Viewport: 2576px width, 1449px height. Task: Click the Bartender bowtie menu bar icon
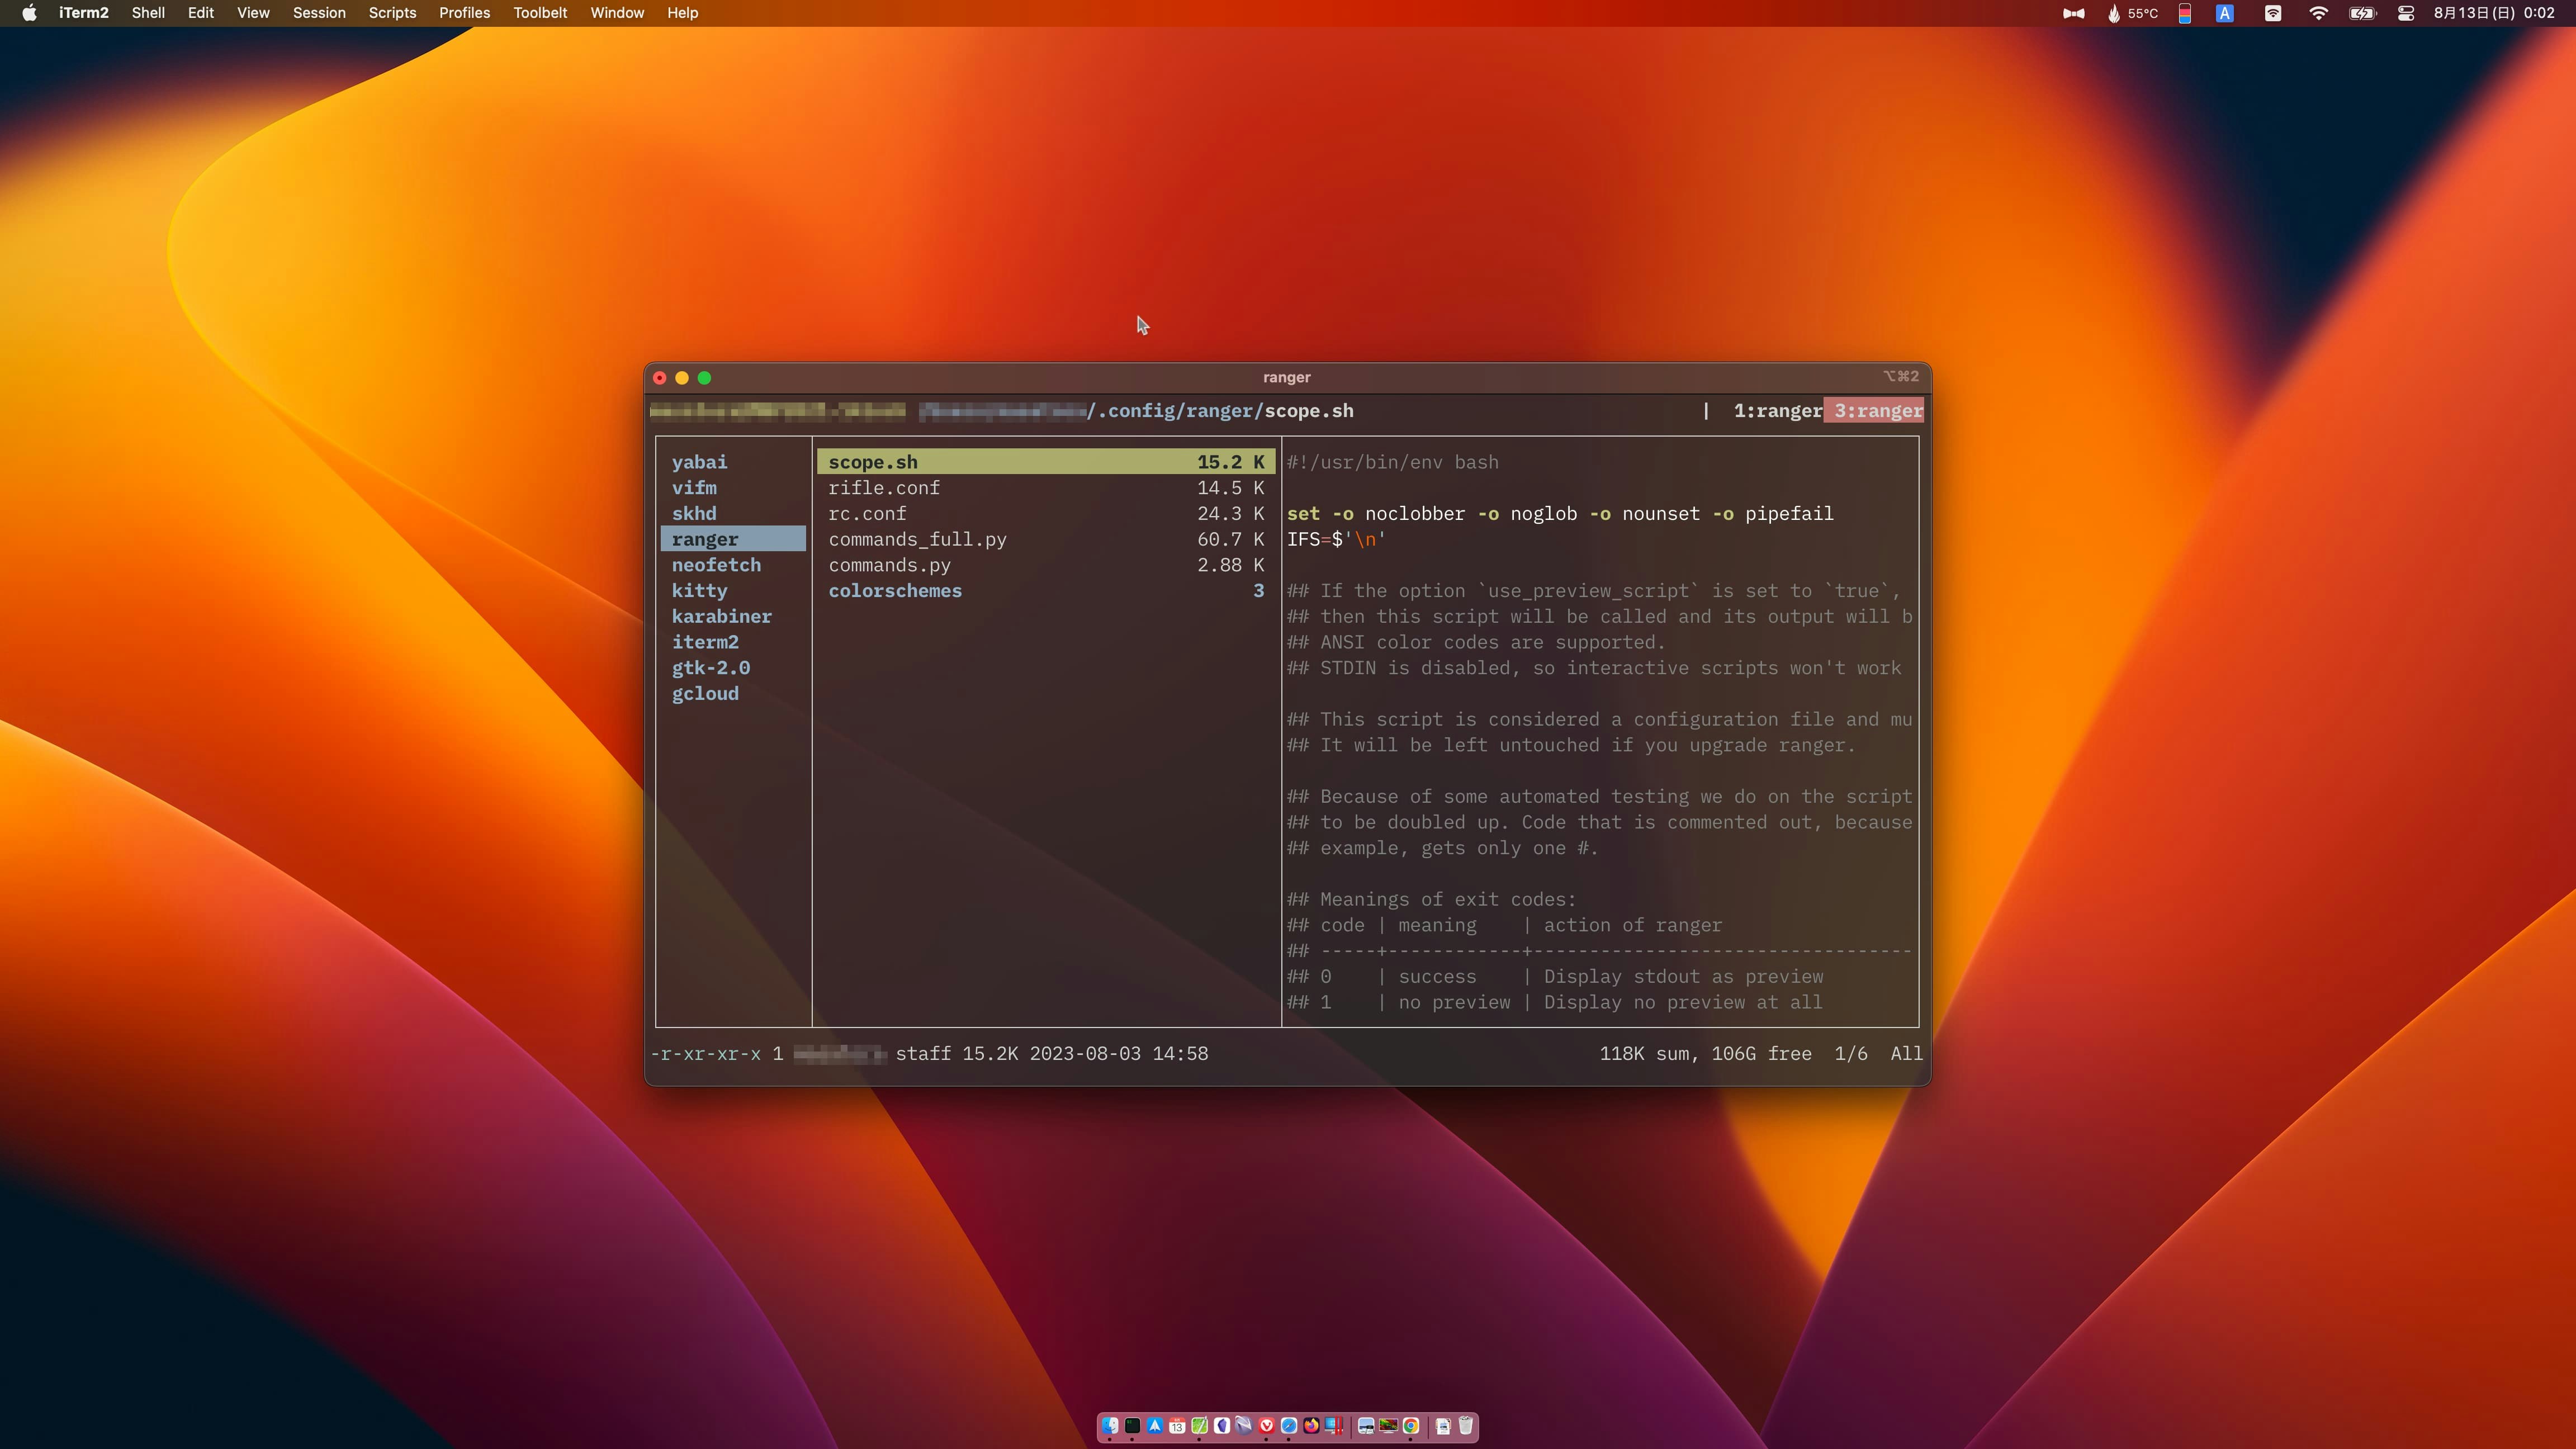pyautogui.click(x=2074, y=13)
